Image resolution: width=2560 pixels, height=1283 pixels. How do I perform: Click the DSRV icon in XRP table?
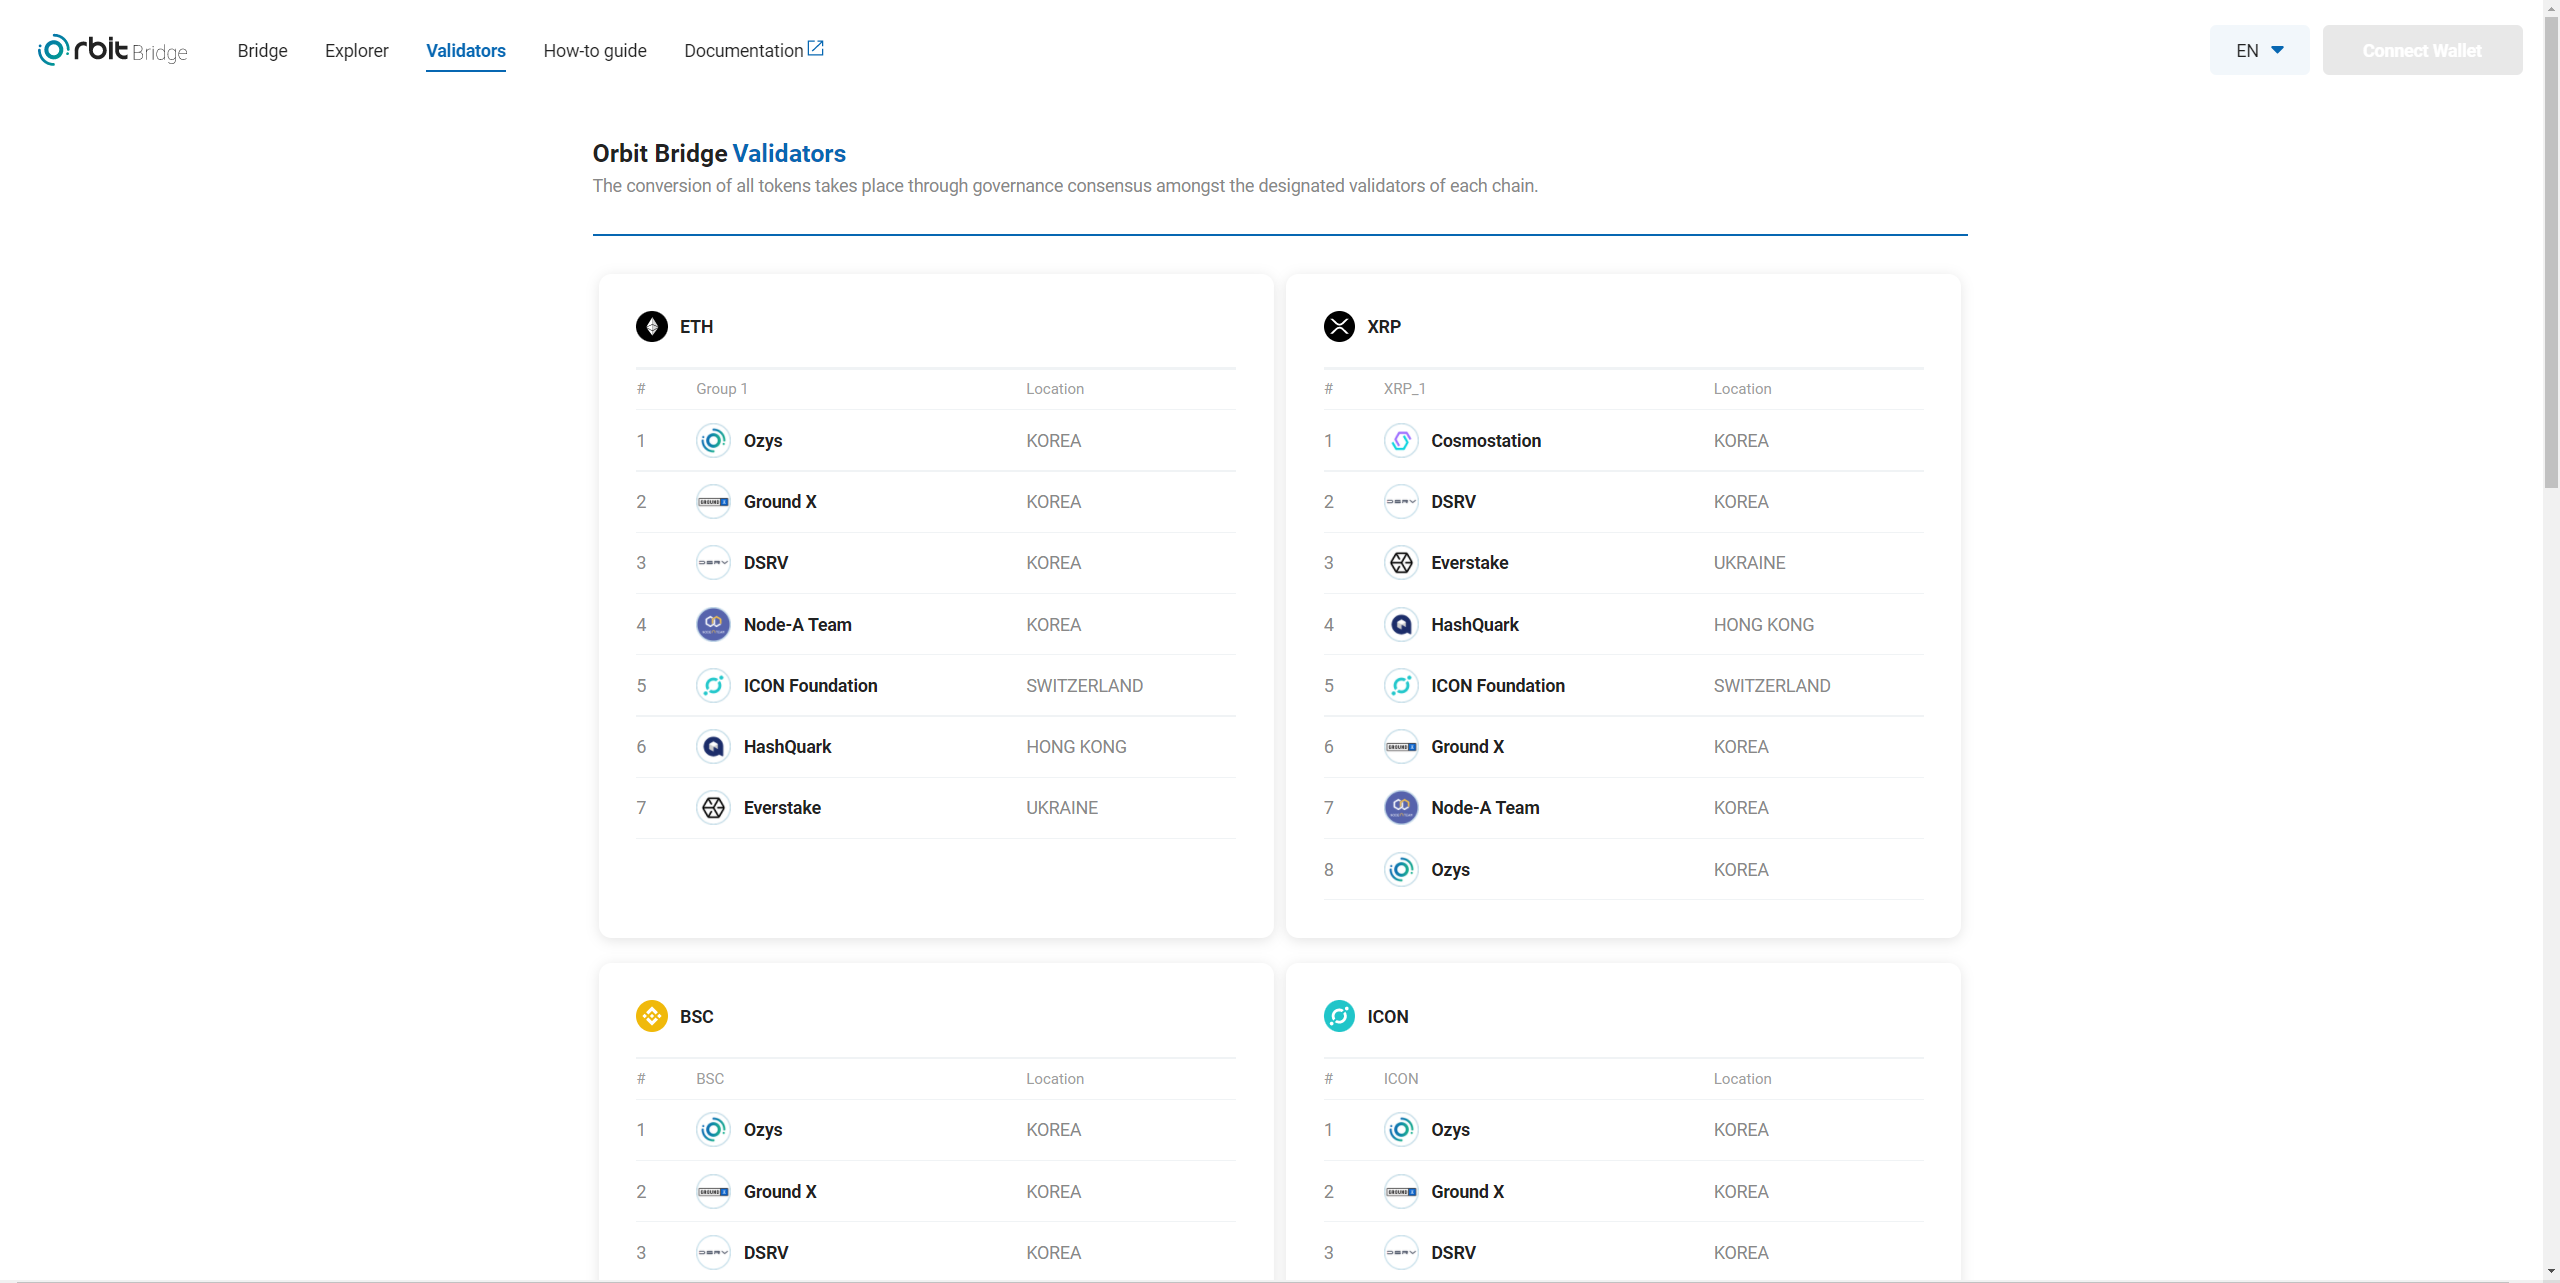[x=1401, y=502]
